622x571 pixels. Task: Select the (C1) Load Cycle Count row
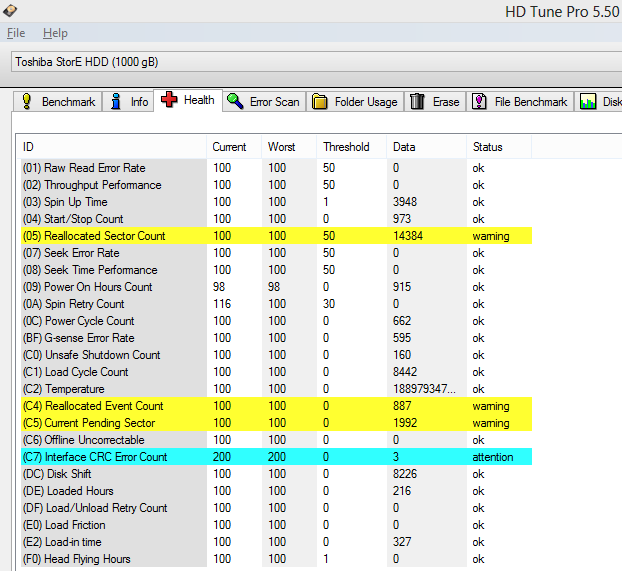(x=276, y=372)
